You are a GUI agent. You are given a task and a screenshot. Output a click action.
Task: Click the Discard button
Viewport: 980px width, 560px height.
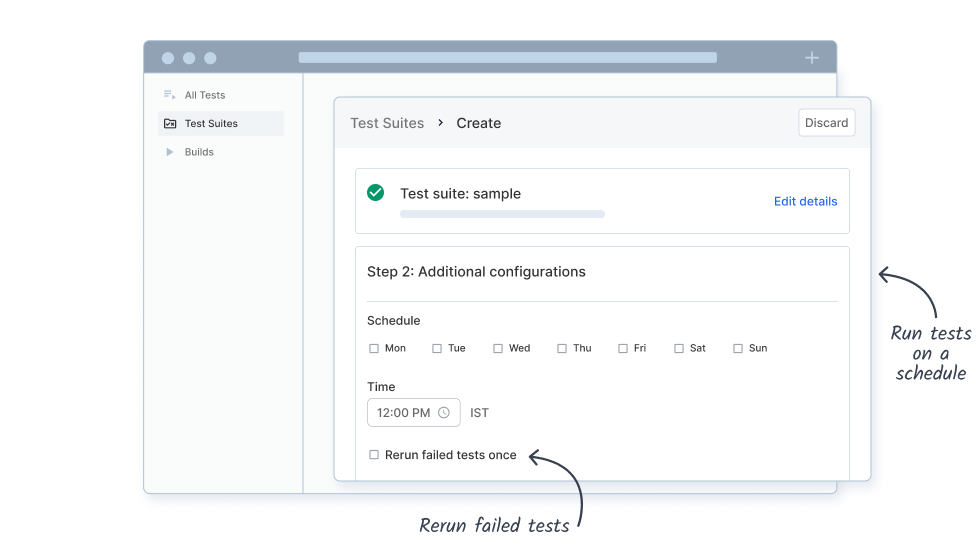(826, 123)
